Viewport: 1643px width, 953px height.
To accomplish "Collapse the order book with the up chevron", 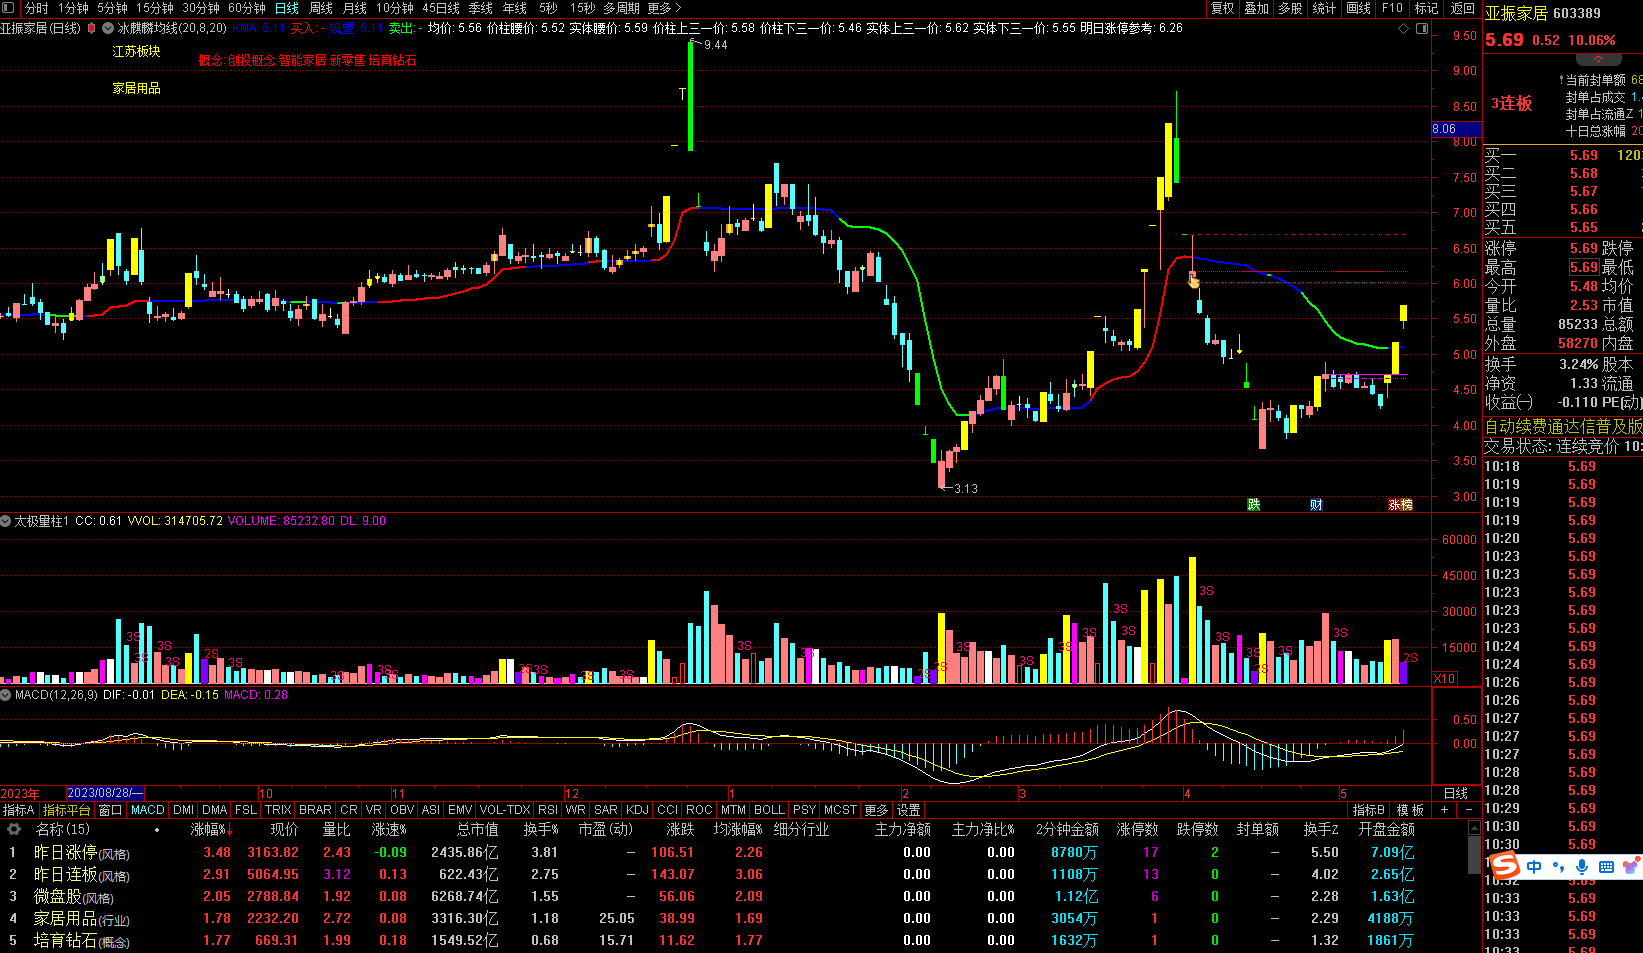I will pyautogui.click(x=1598, y=60).
